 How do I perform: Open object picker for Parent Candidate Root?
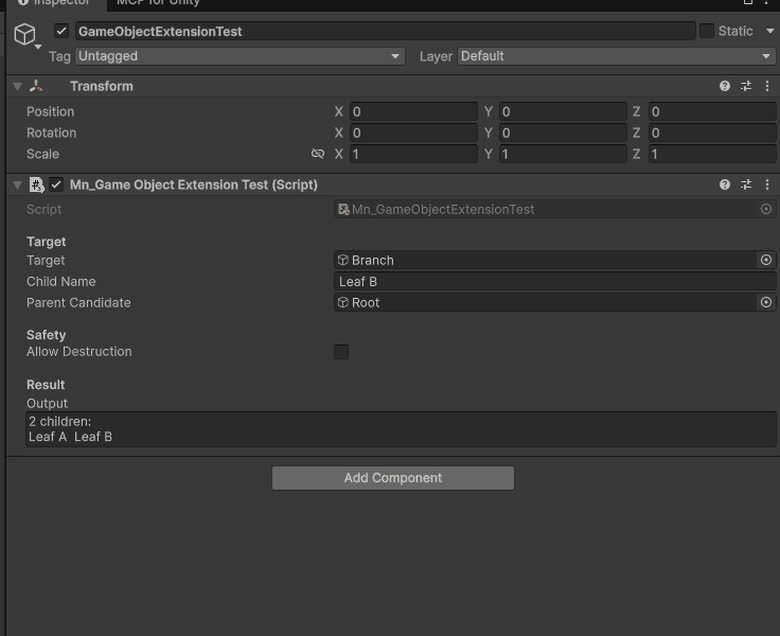point(766,302)
